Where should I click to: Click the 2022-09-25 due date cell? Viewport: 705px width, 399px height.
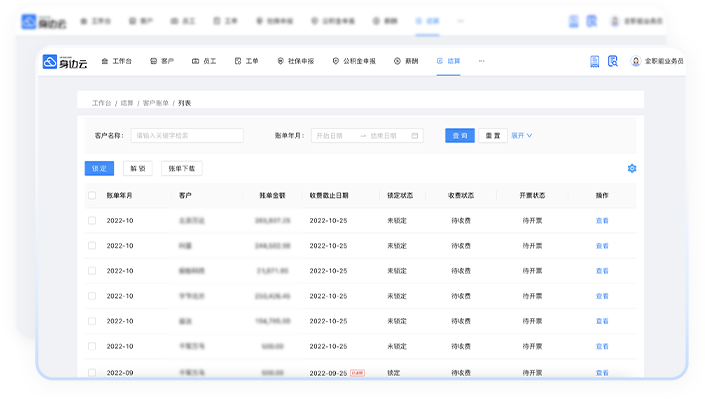coord(328,373)
